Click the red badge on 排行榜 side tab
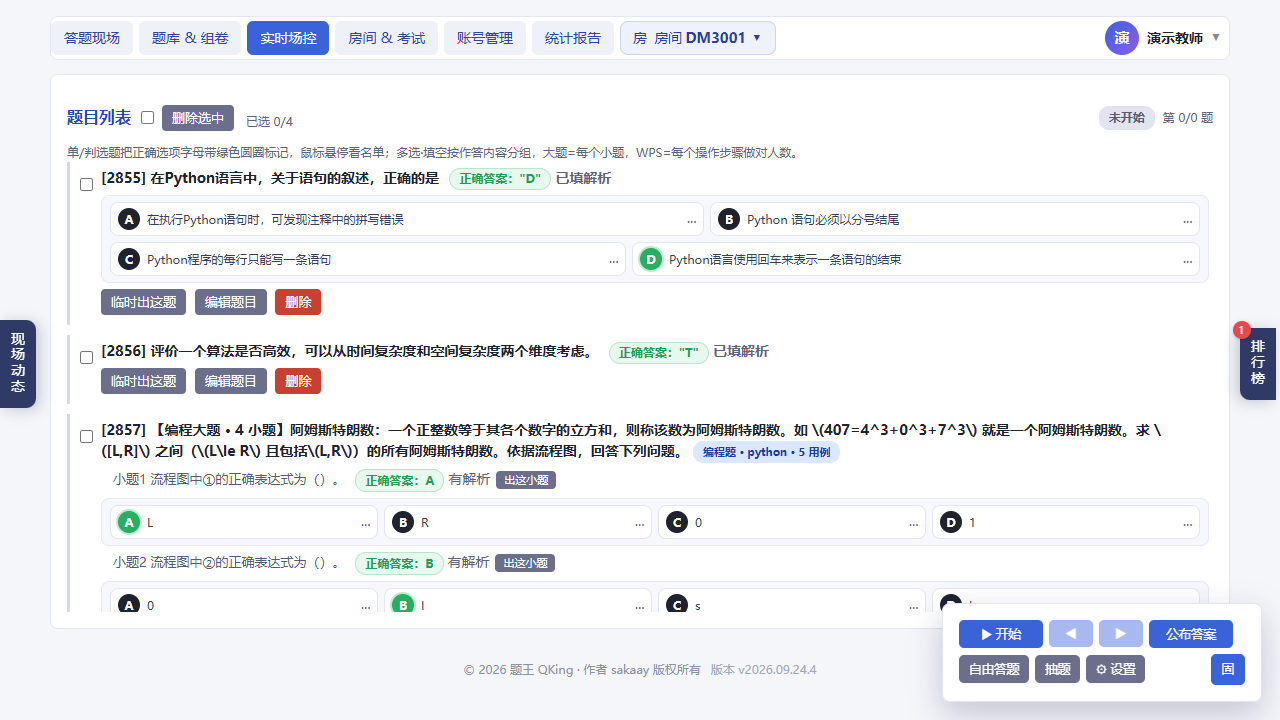The image size is (1280, 720). click(x=1242, y=330)
